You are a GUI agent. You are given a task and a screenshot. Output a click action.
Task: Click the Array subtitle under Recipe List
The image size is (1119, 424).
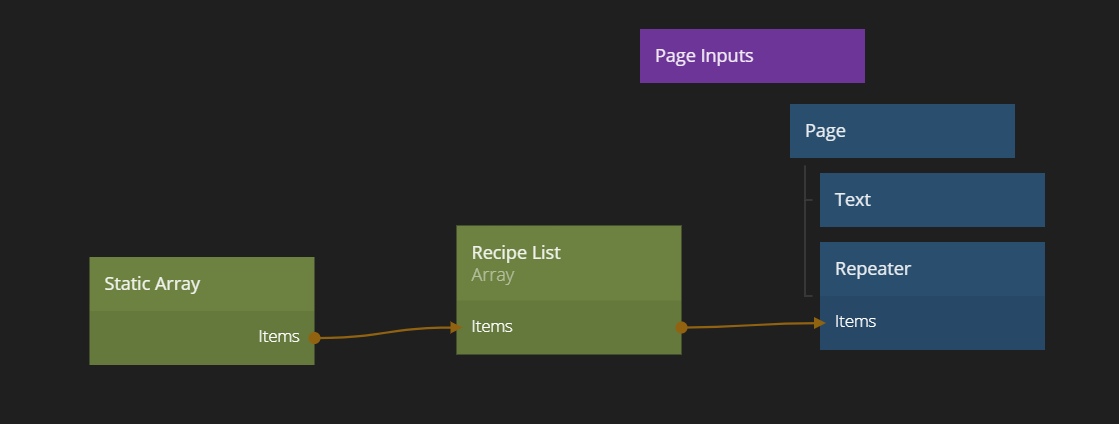(x=493, y=275)
